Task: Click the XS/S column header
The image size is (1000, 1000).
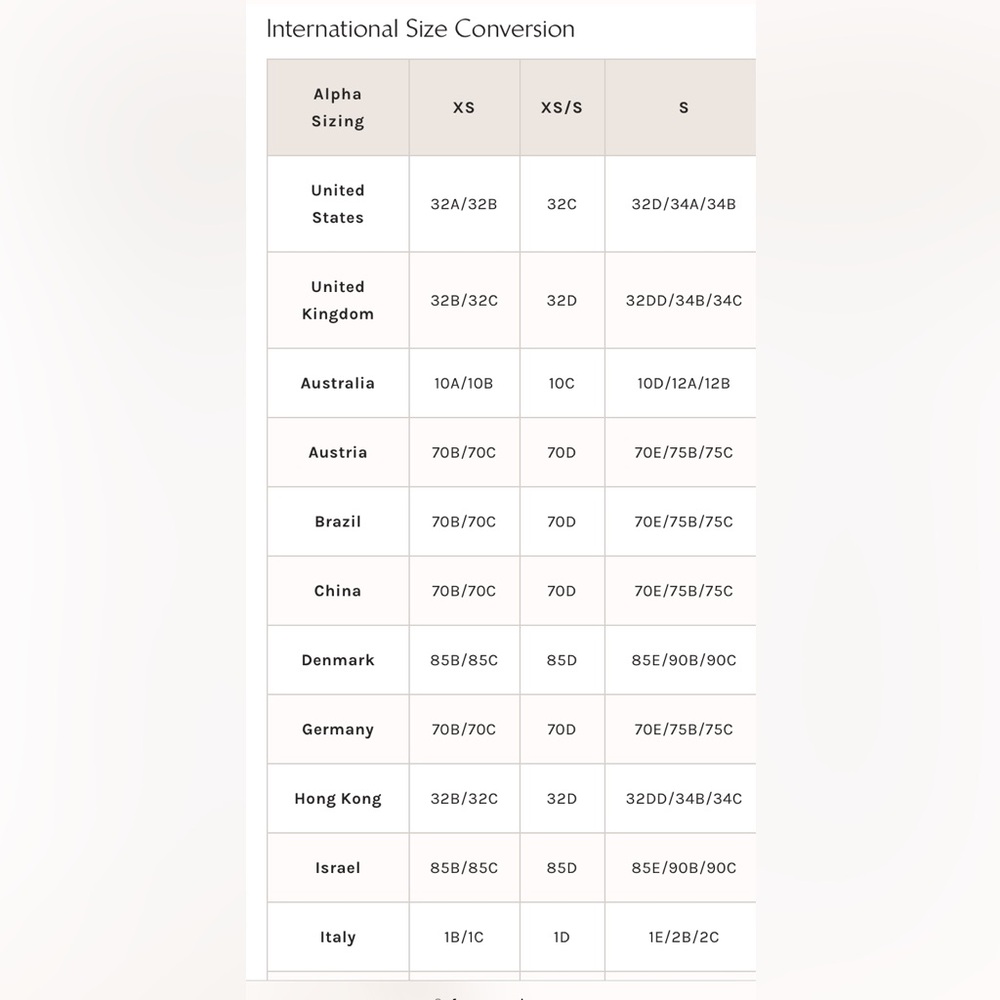Action: pos(562,108)
